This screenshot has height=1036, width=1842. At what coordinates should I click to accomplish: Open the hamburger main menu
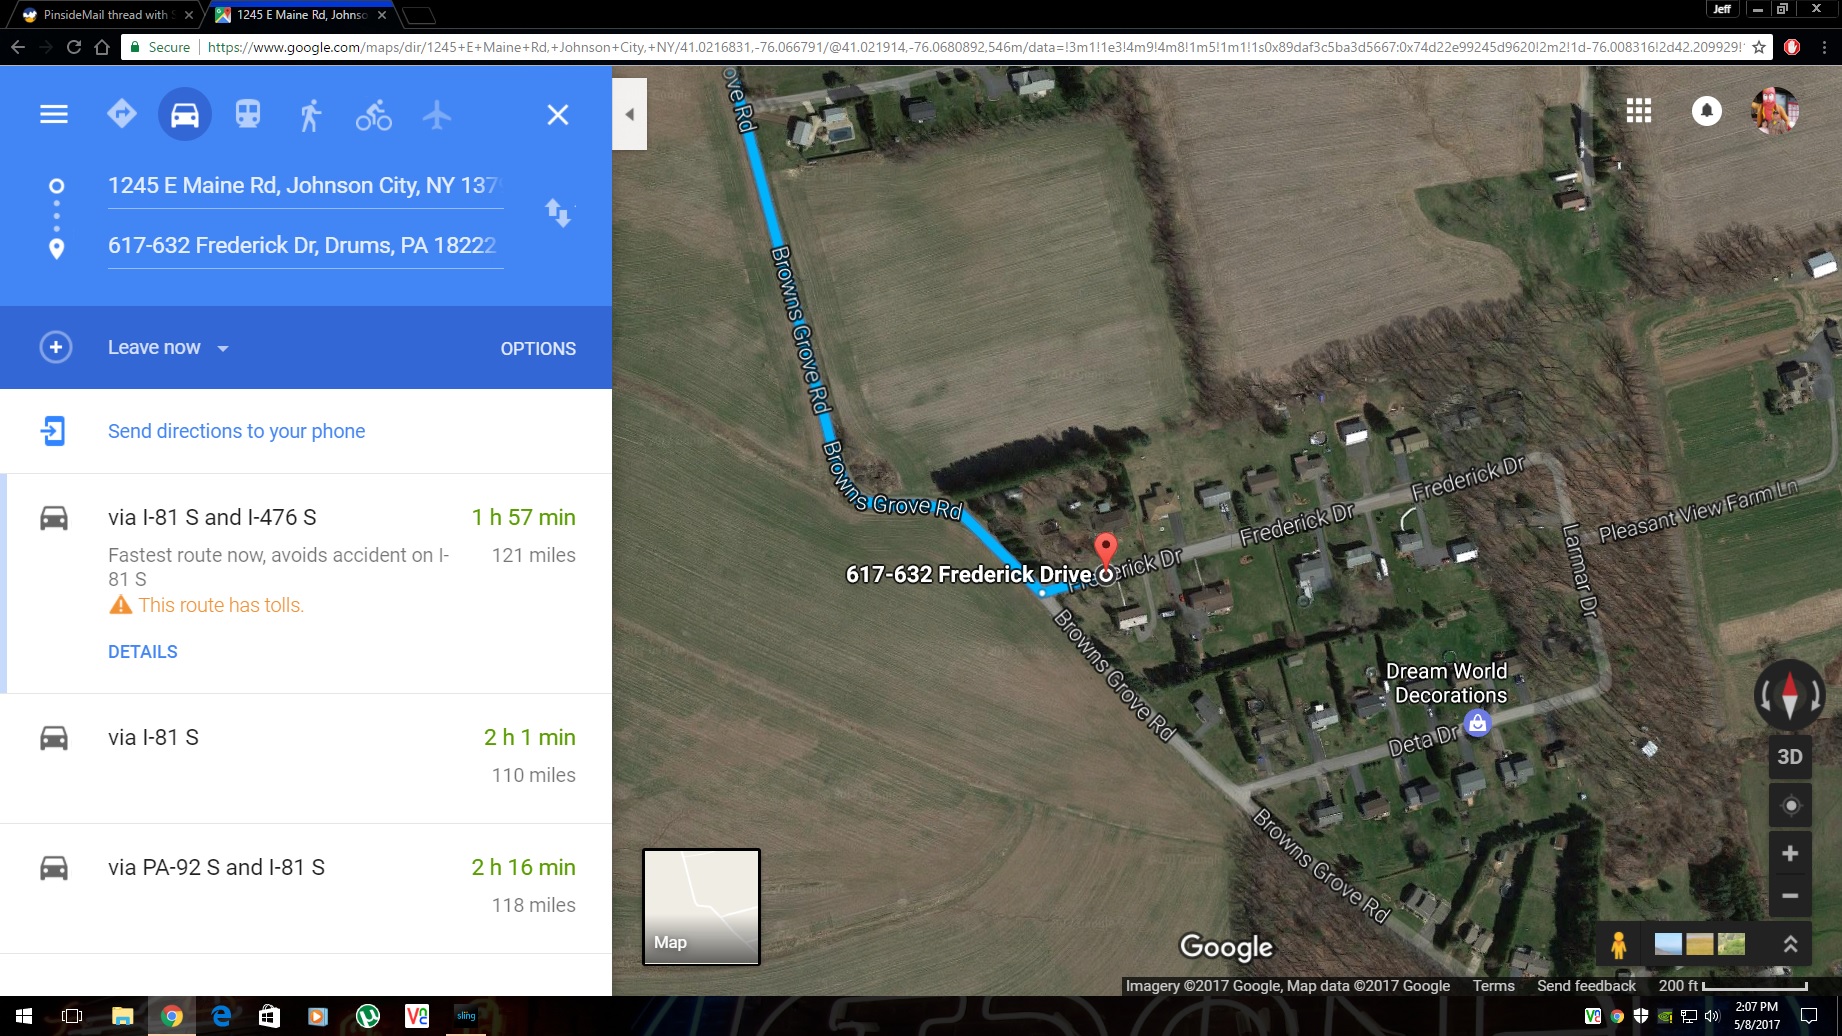tap(54, 115)
